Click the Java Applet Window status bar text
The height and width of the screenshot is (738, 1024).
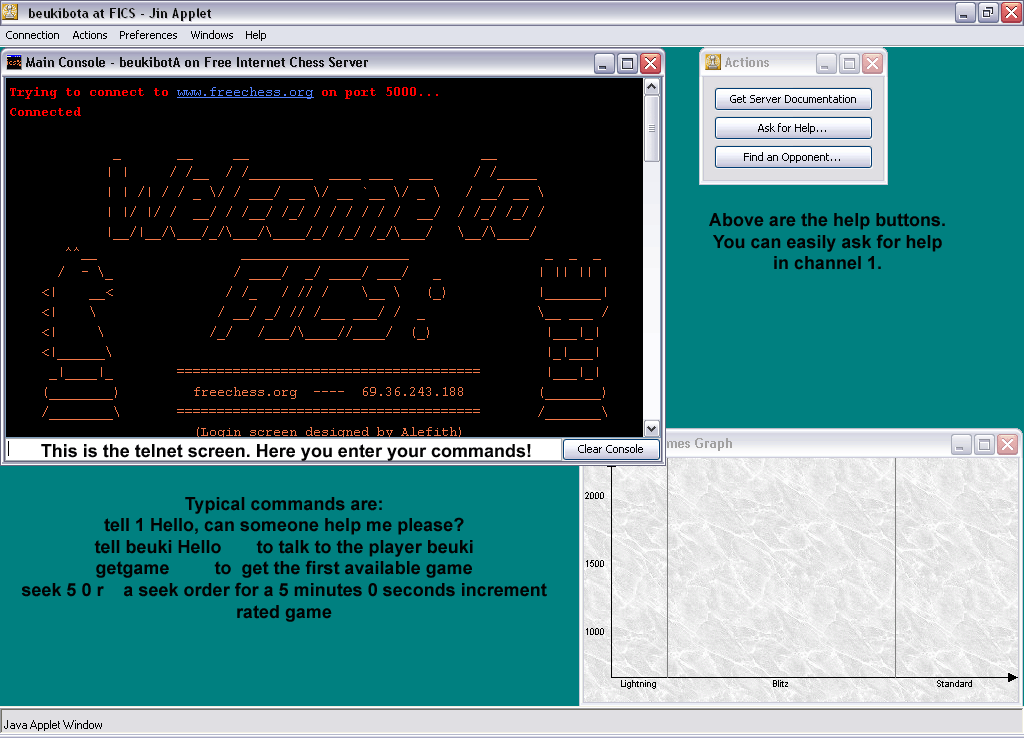tap(53, 725)
